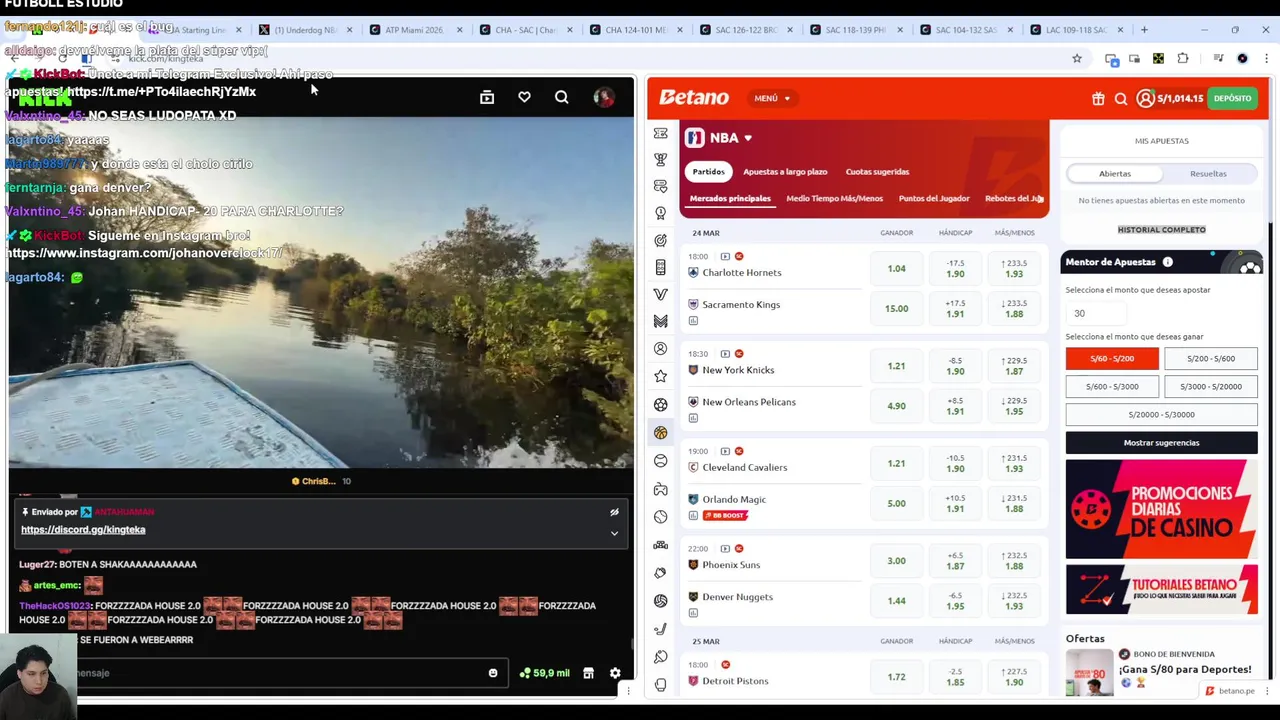Viewport: 1280px width, 720px height.
Task: Open the Betano account profile icon
Action: [x=1145, y=98]
